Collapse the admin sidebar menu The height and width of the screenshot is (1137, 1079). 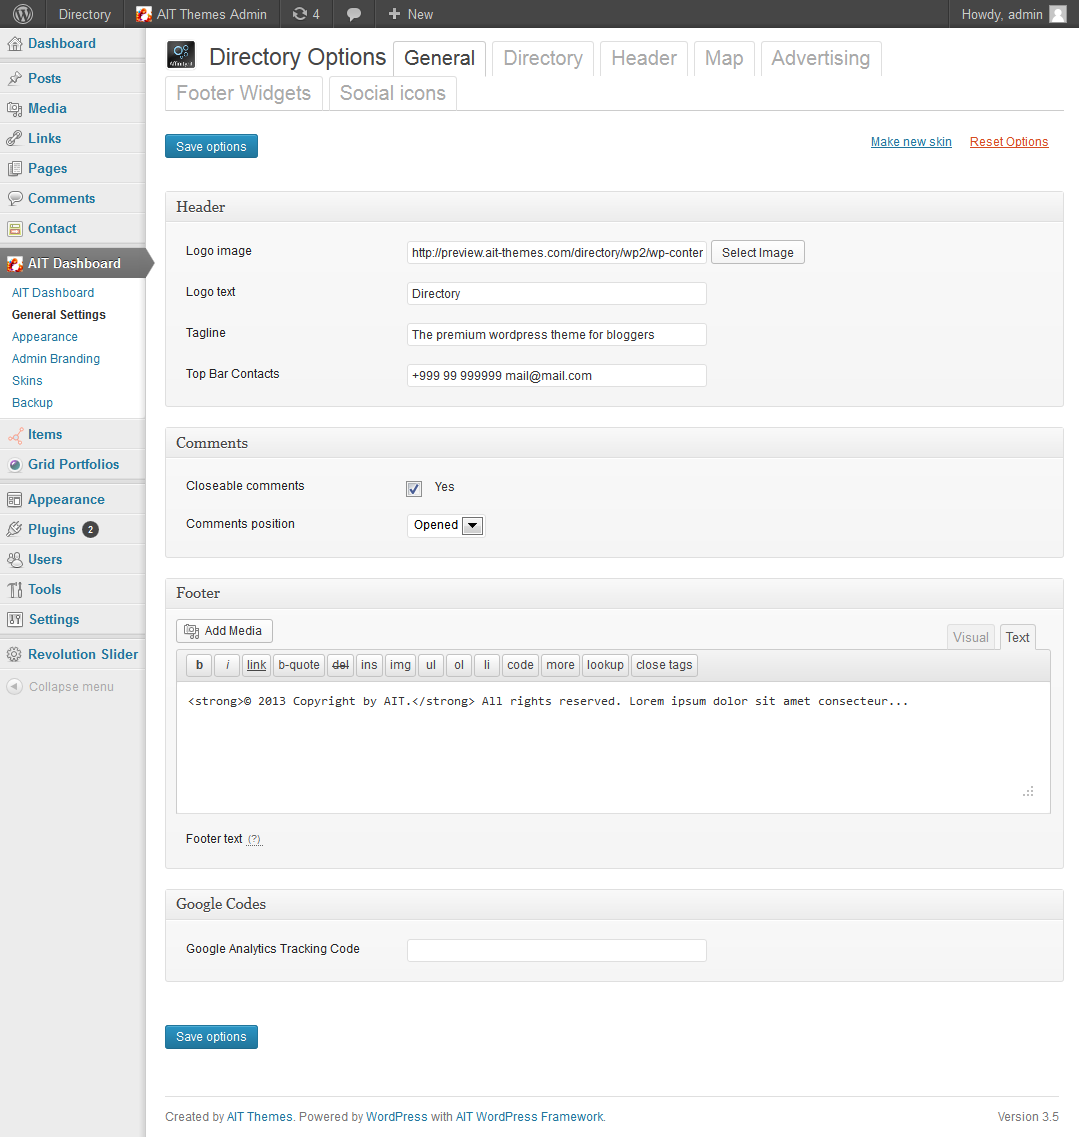(x=70, y=687)
